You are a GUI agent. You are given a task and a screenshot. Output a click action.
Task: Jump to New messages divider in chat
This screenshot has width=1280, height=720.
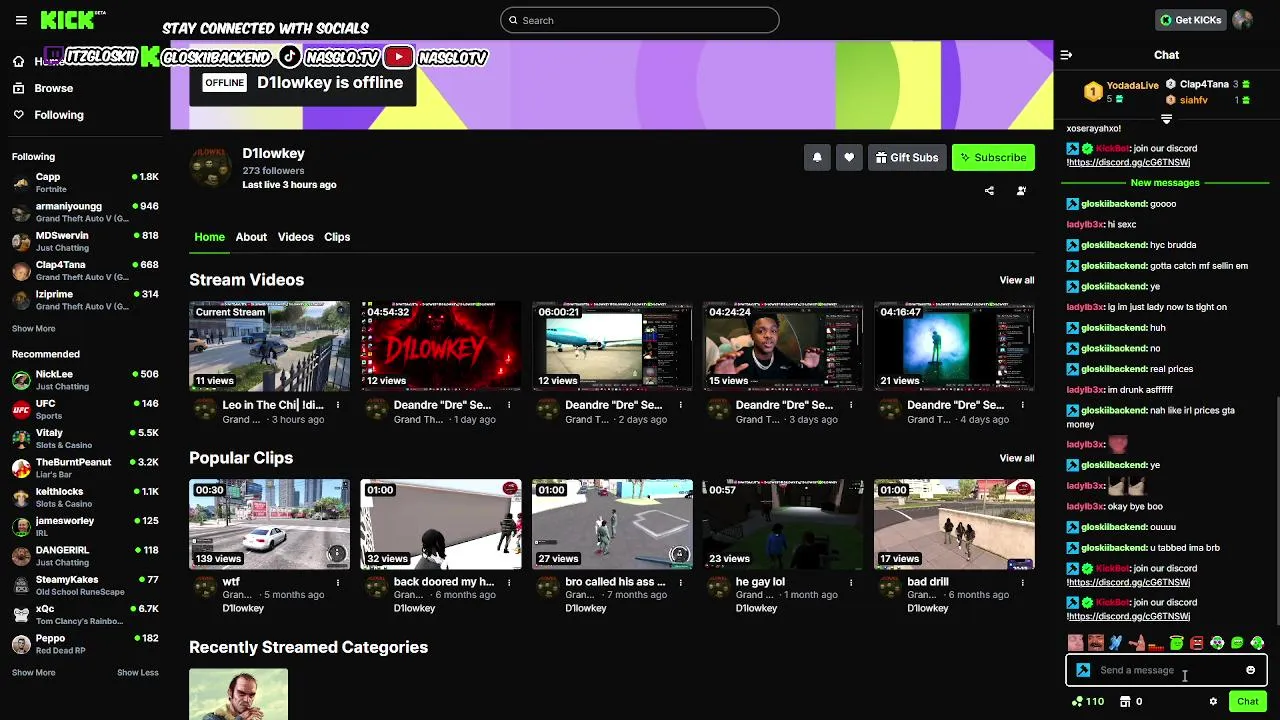point(1165,183)
